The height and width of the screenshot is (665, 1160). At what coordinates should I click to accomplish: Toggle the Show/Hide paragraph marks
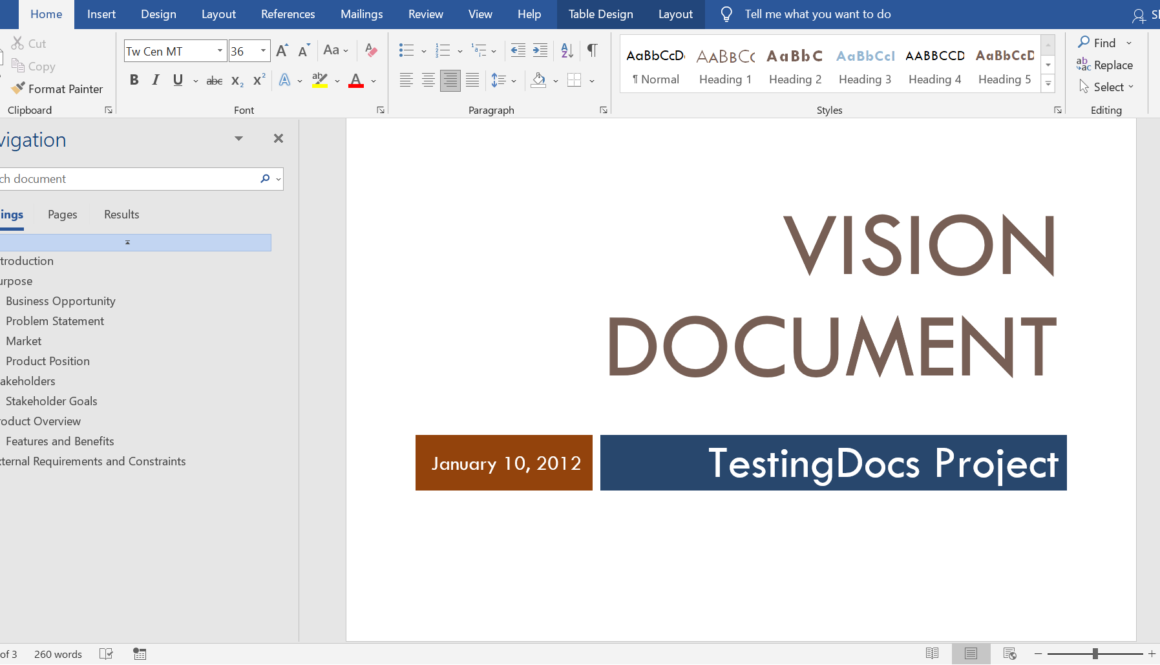(593, 48)
